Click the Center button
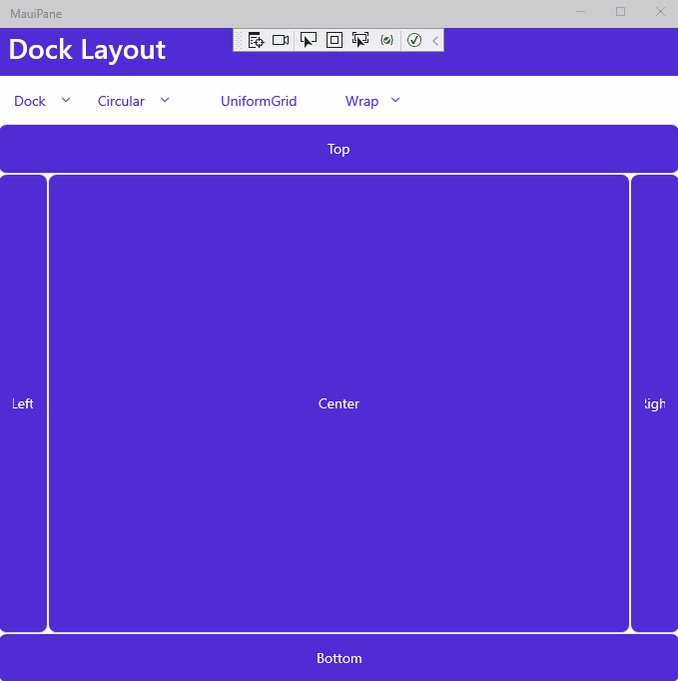678x681 pixels. pyautogui.click(x=339, y=403)
